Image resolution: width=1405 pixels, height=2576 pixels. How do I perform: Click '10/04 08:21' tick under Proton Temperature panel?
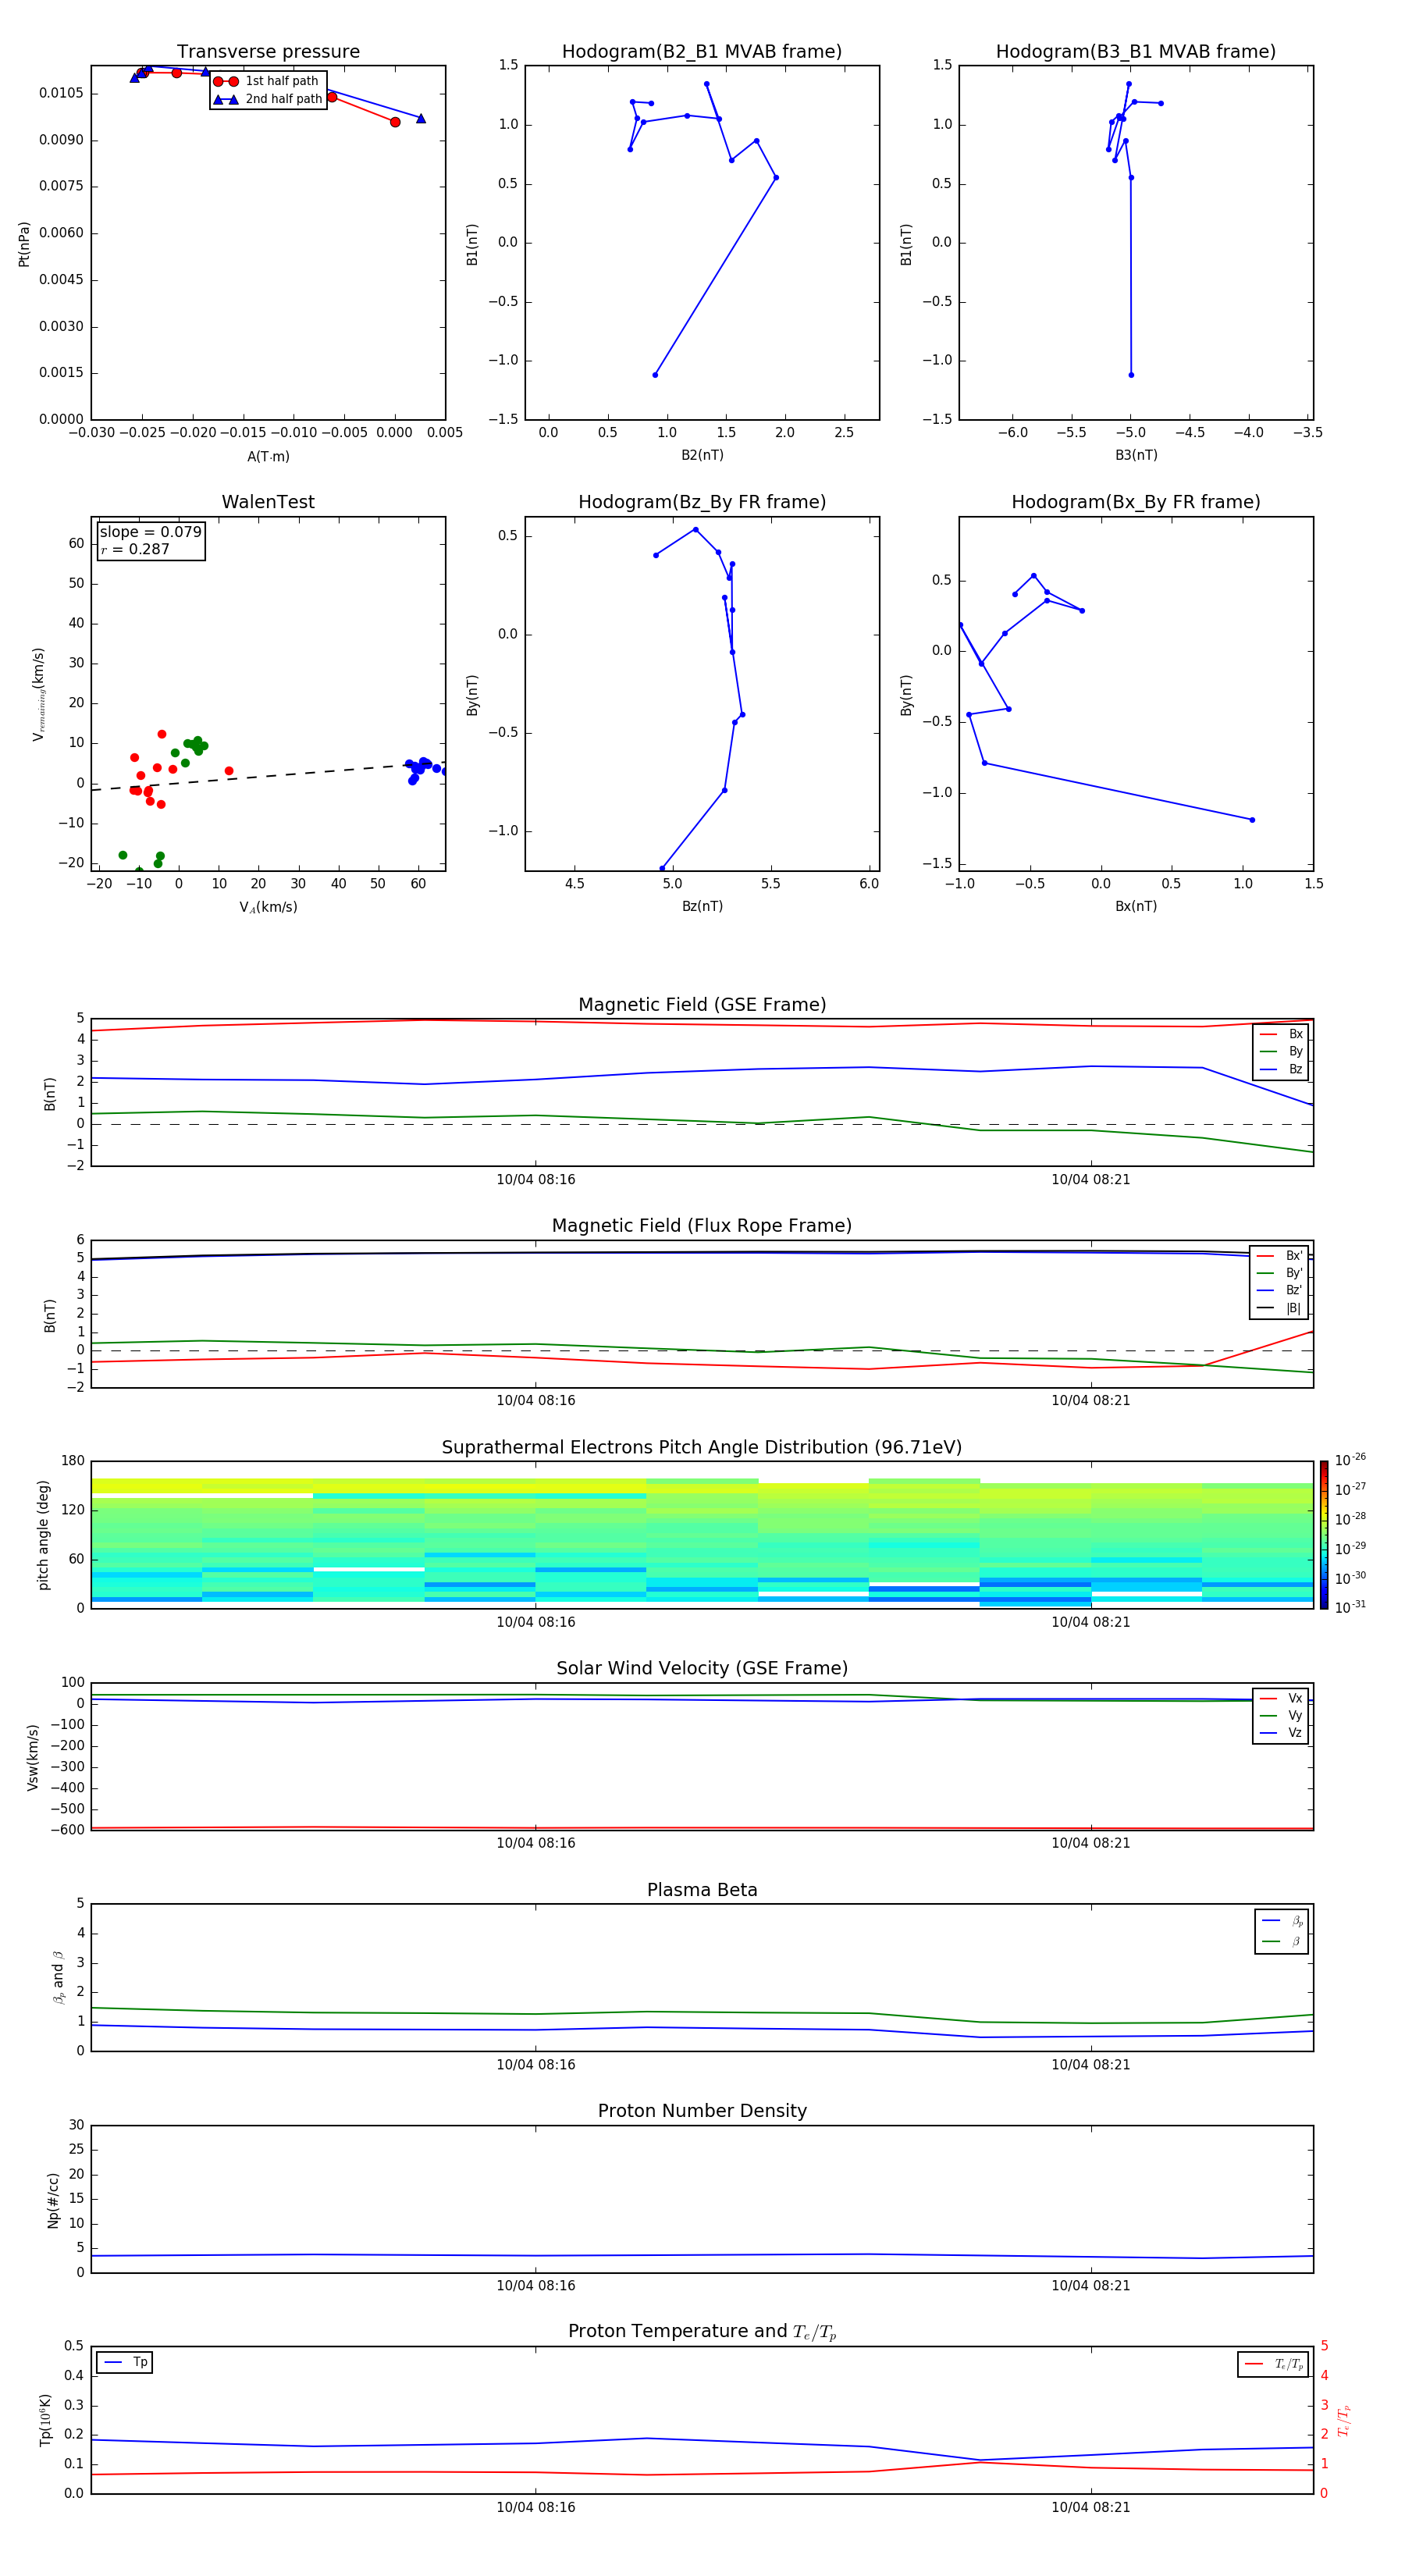[x=1091, y=2507]
